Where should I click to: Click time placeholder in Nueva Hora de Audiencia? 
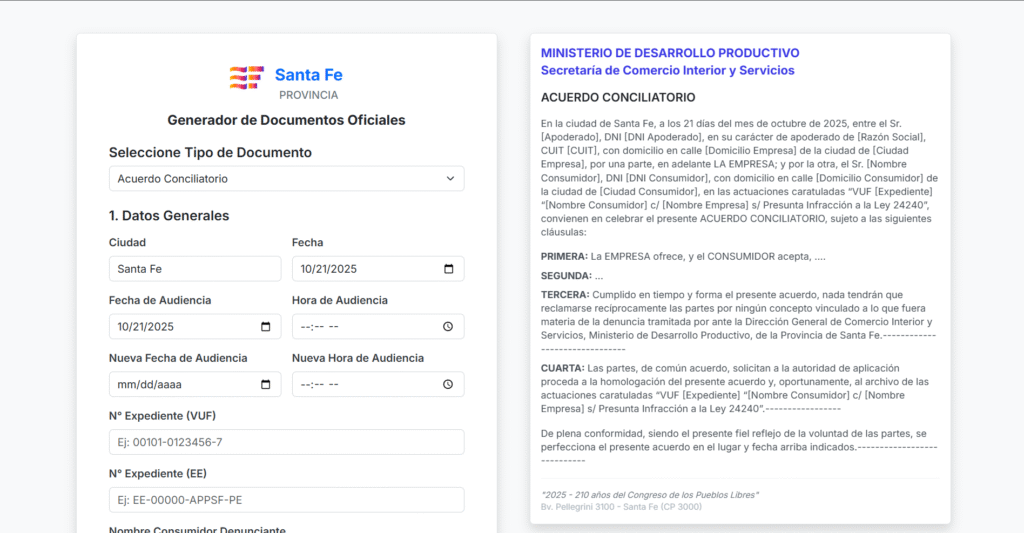[320, 385]
